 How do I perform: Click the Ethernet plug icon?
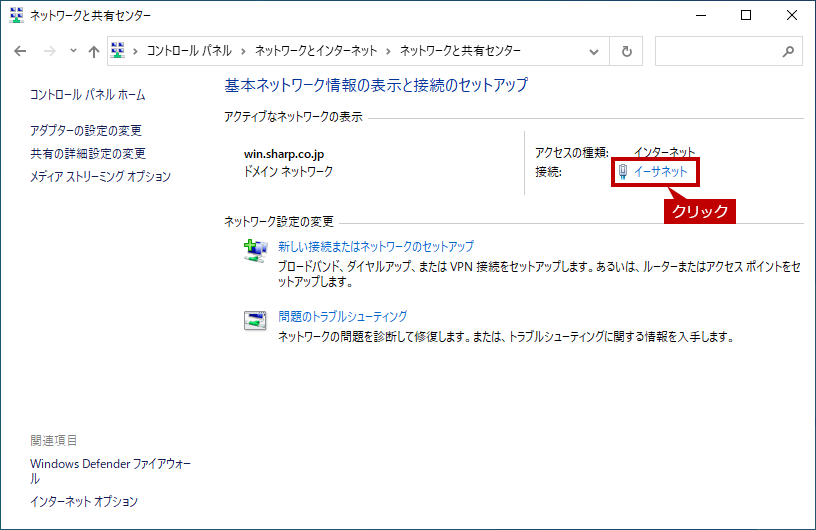623,172
